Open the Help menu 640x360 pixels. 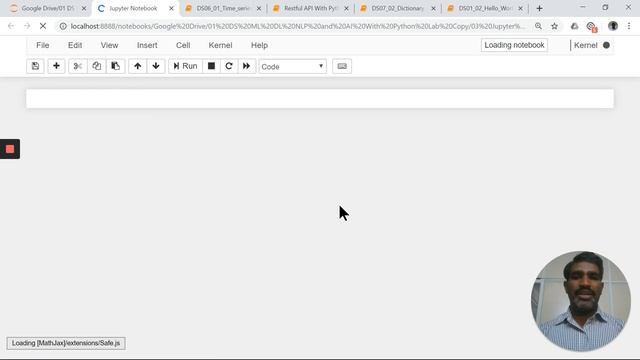click(259, 45)
